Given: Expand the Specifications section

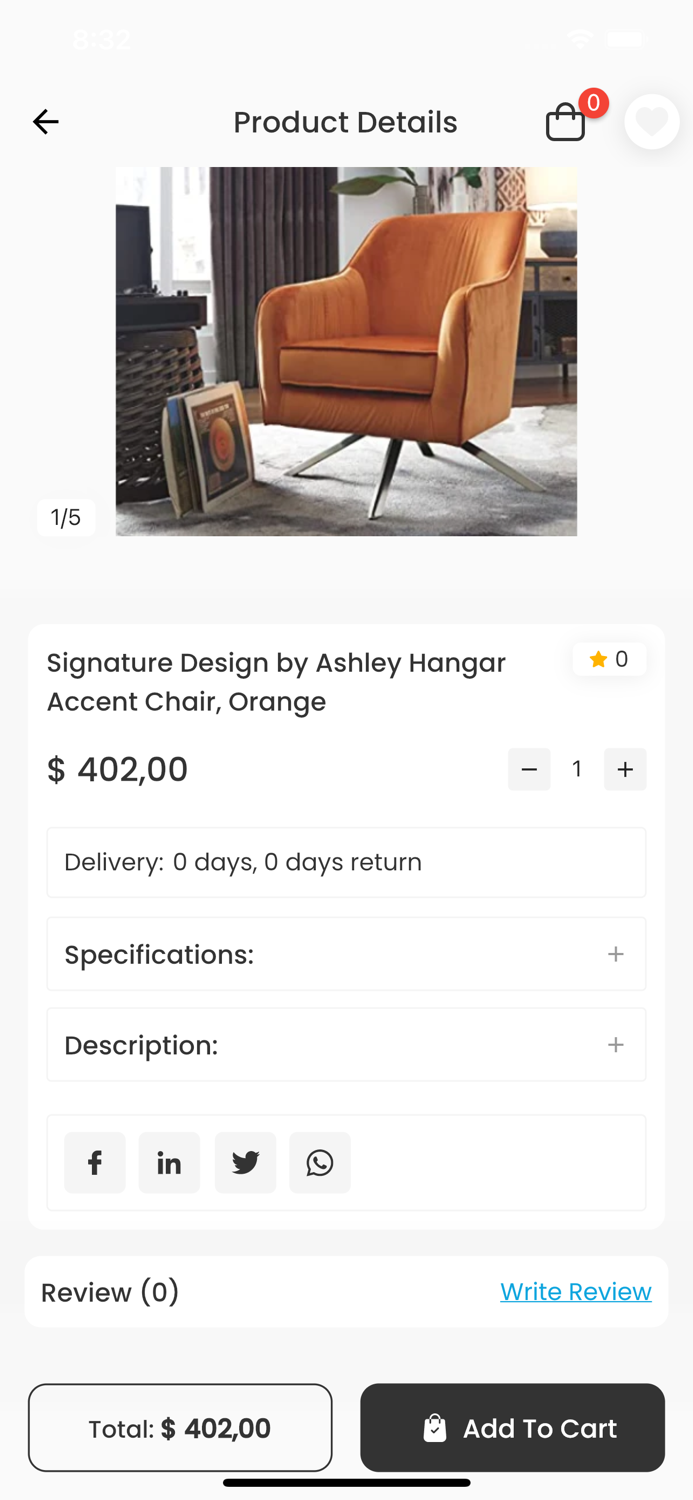Looking at the screenshot, I should coord(346,953).
